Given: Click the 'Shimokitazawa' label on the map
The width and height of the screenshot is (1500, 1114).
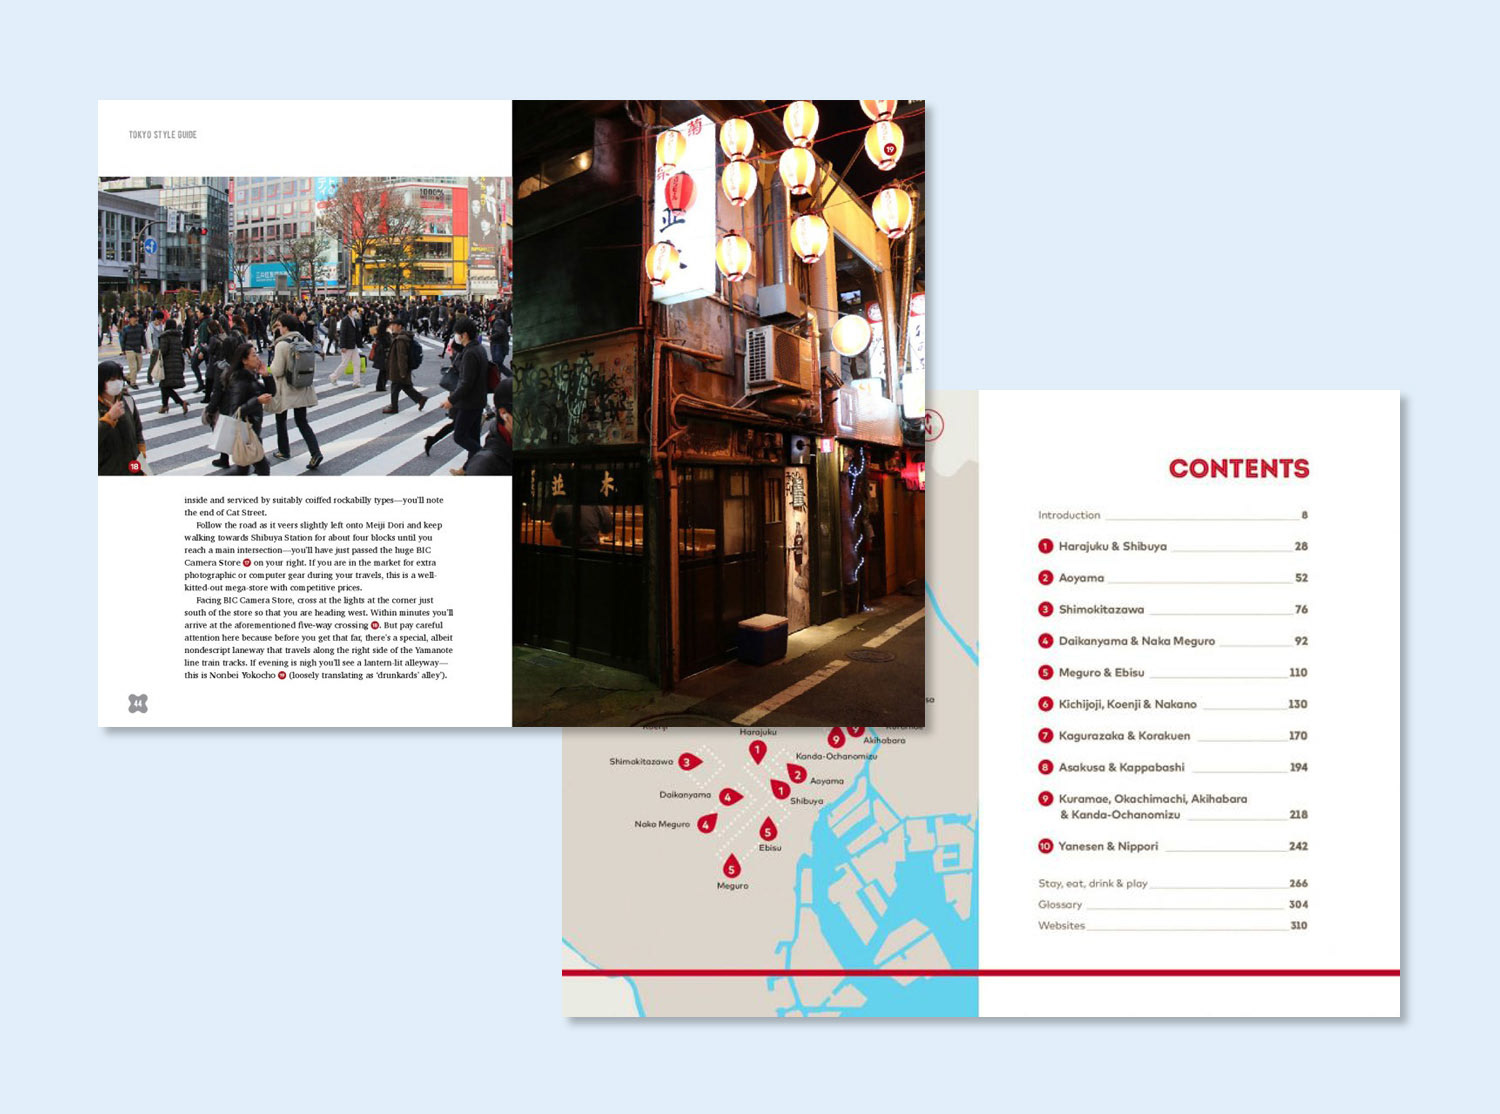Looking at the screenshot, I should coord(641,762).
